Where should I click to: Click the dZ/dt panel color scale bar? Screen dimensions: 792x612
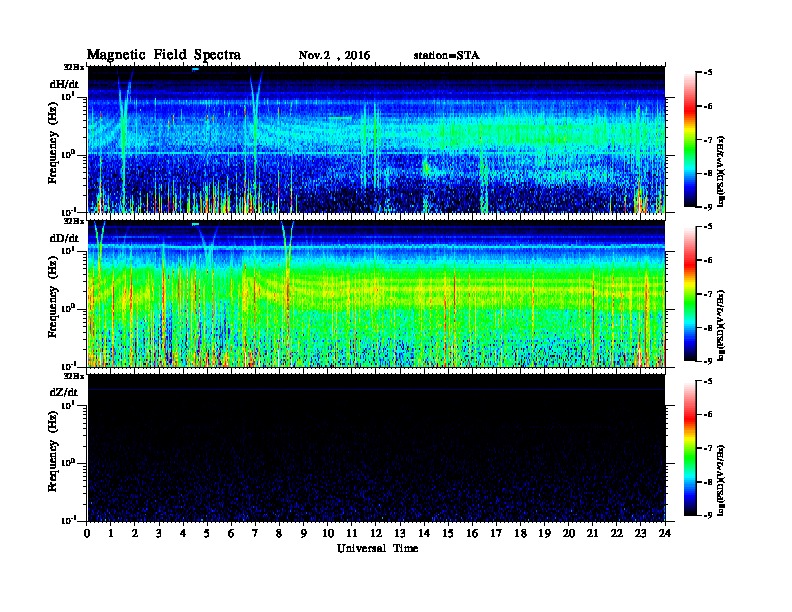pos(690,448)
